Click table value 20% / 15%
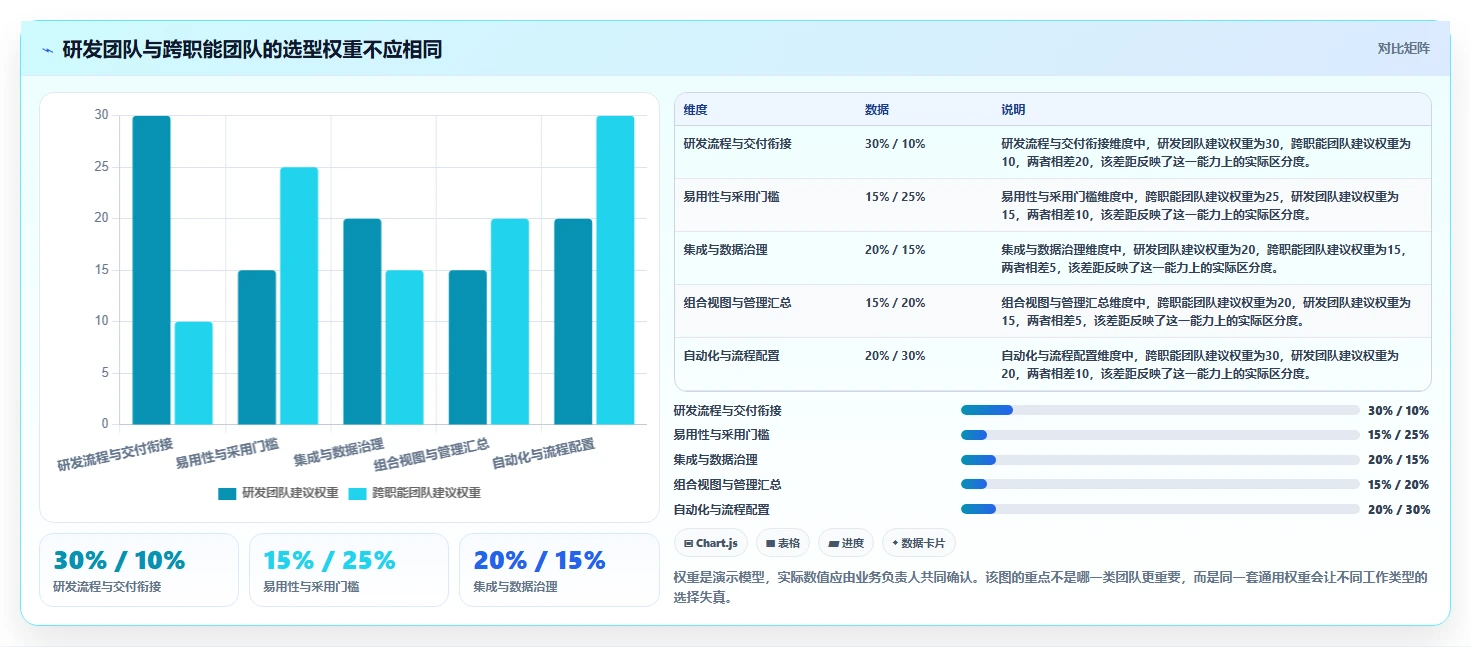Image resolution: width=1471 pixels, height=647 pixels. tap(895, 250)
